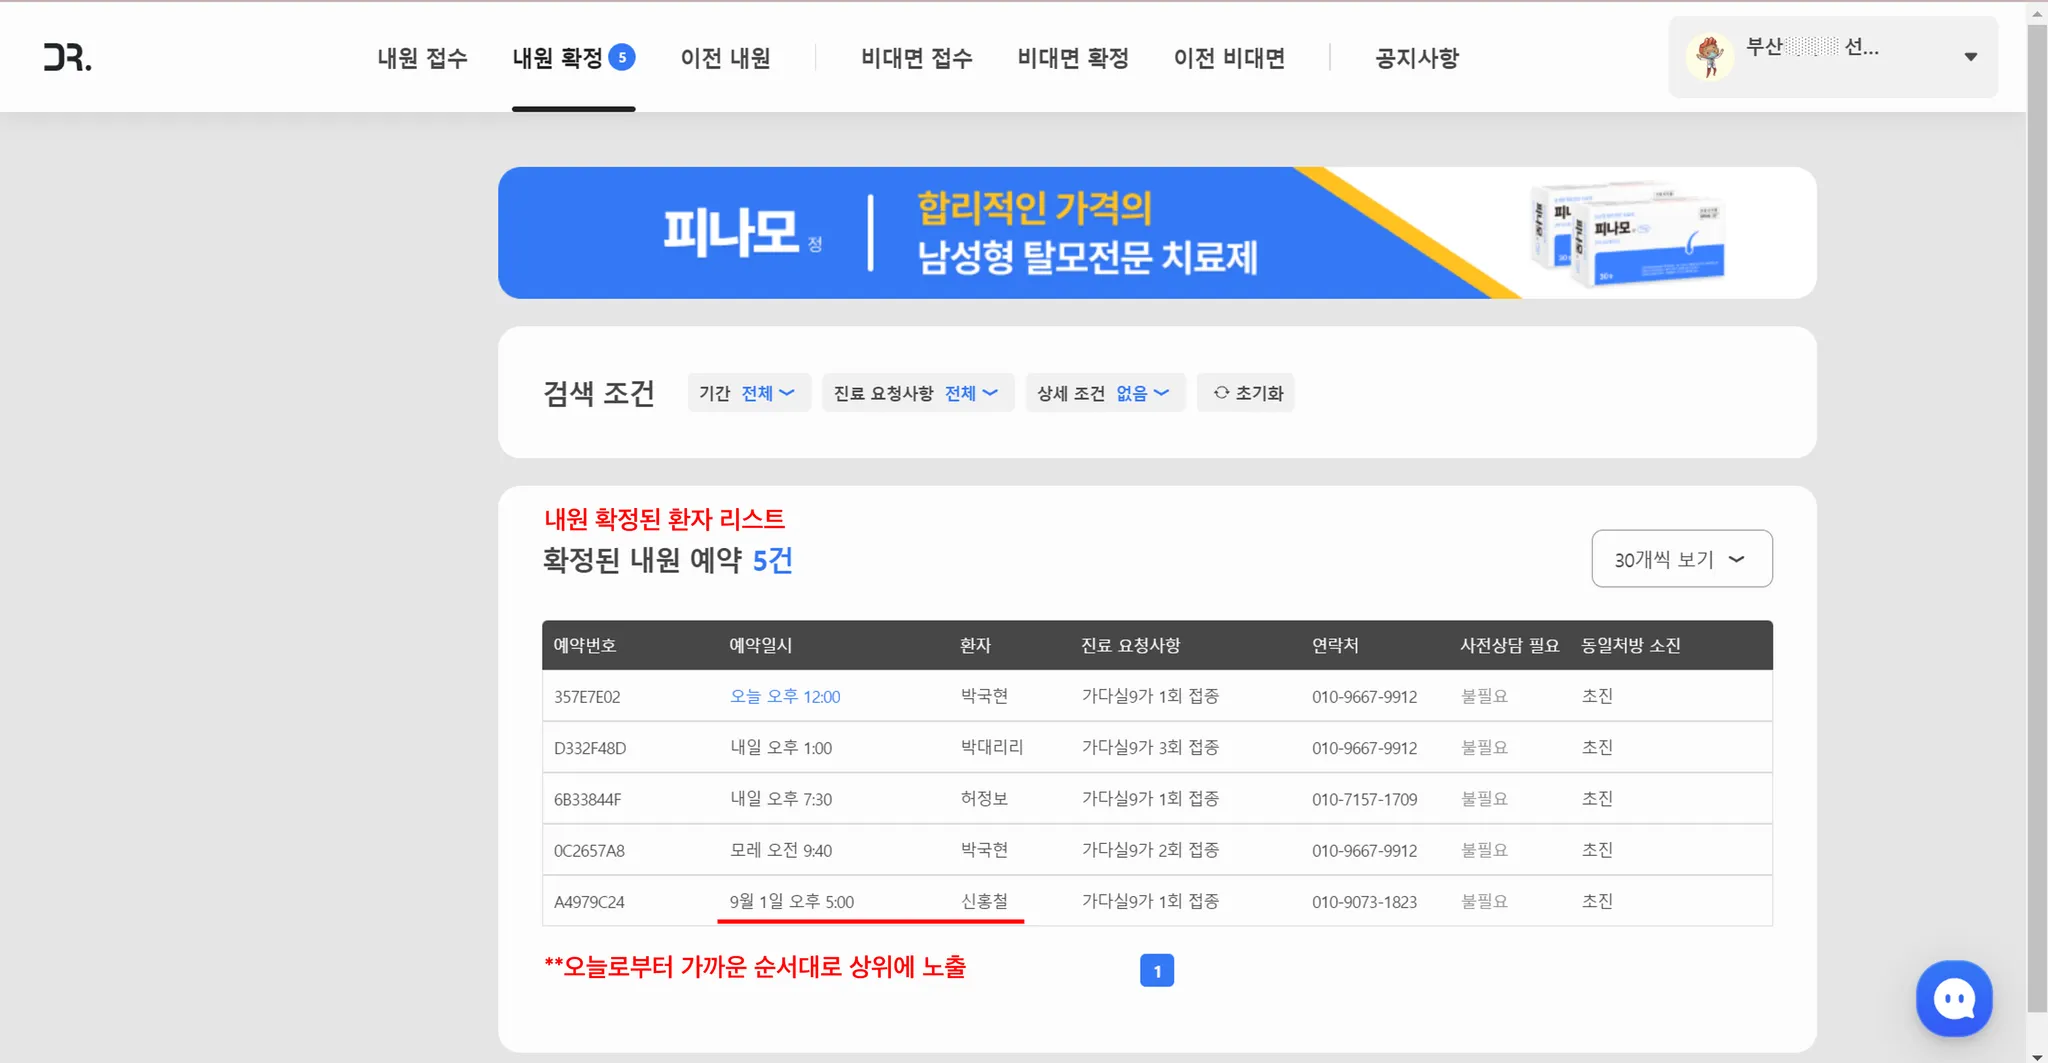The image size is (2048, 1063).
Task: Click phone number 010-9073-1823
Action: coord(1365,902)
